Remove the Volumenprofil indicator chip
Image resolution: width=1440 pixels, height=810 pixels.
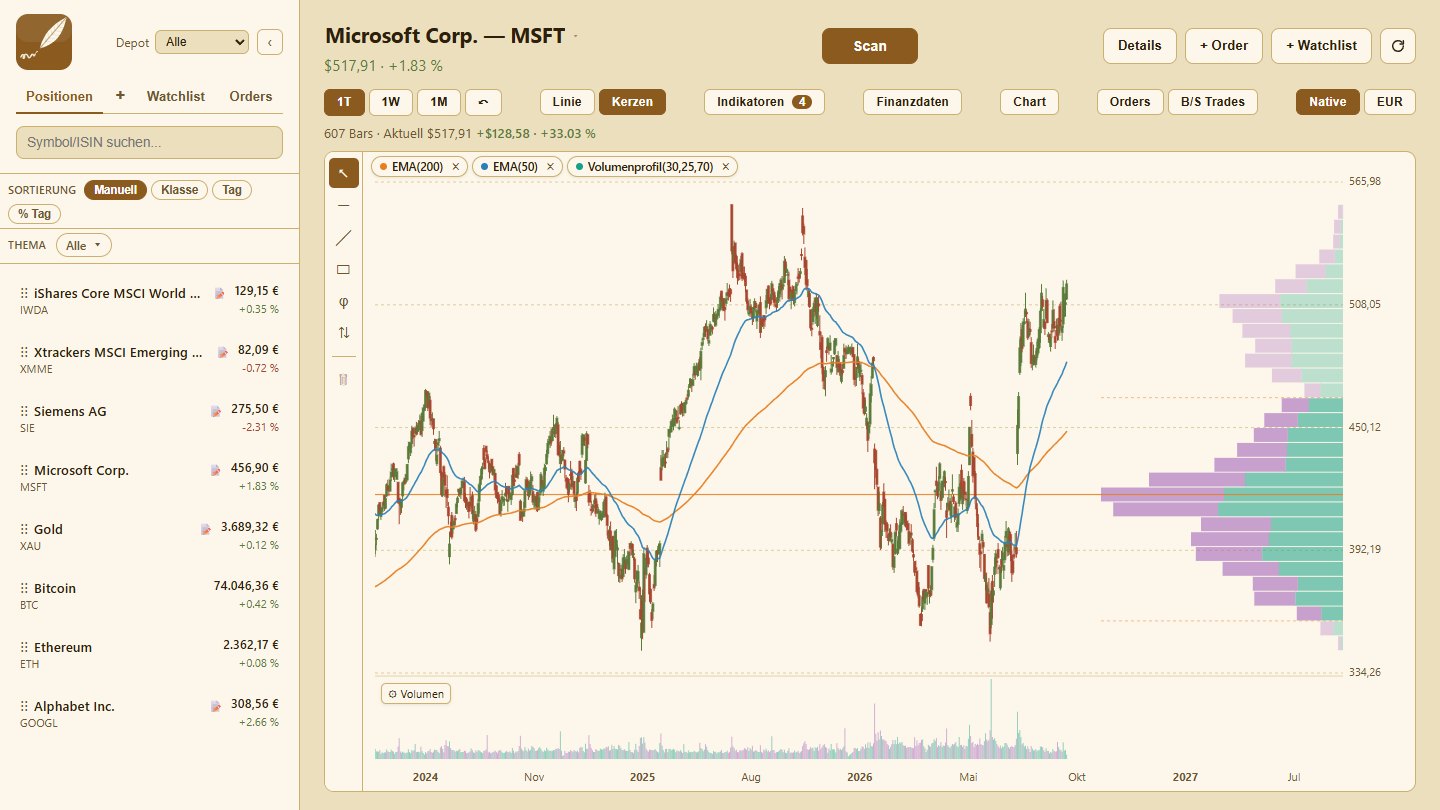point(726,167)
